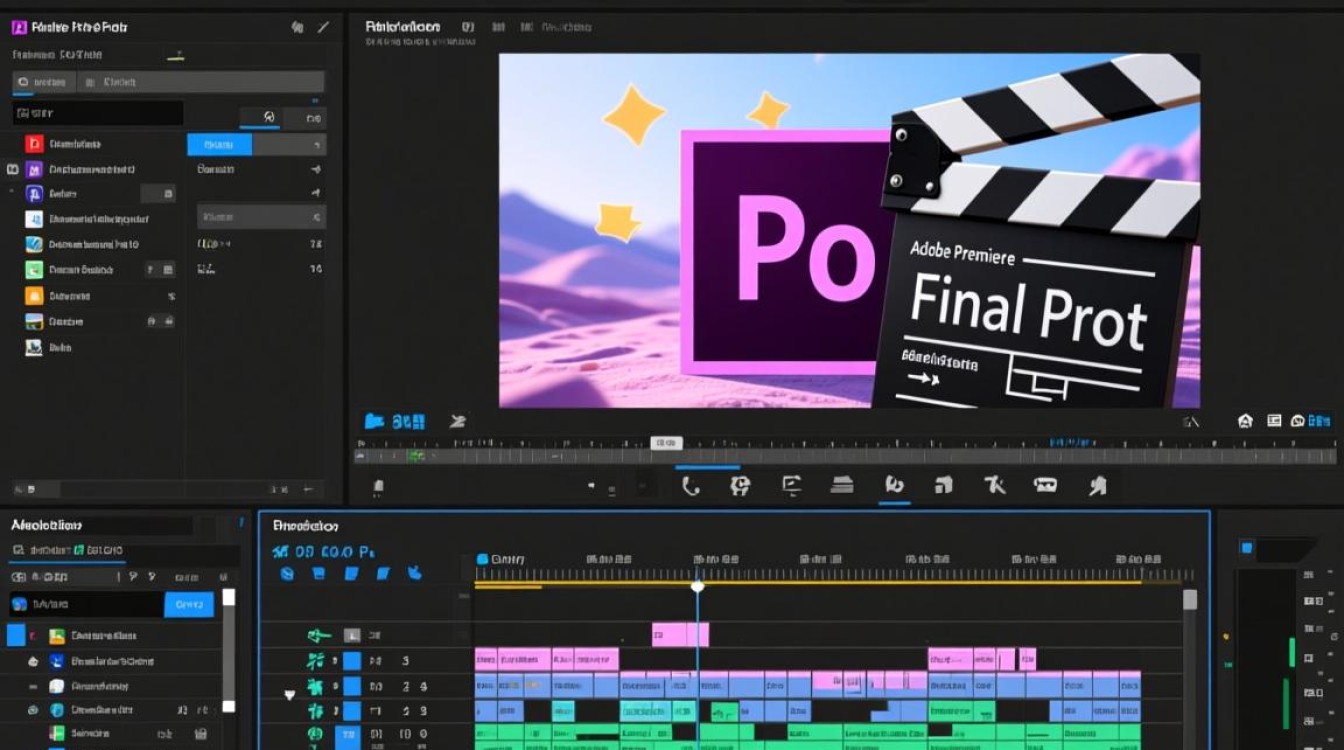Select the red icon item in the project list

coord(34,143)
